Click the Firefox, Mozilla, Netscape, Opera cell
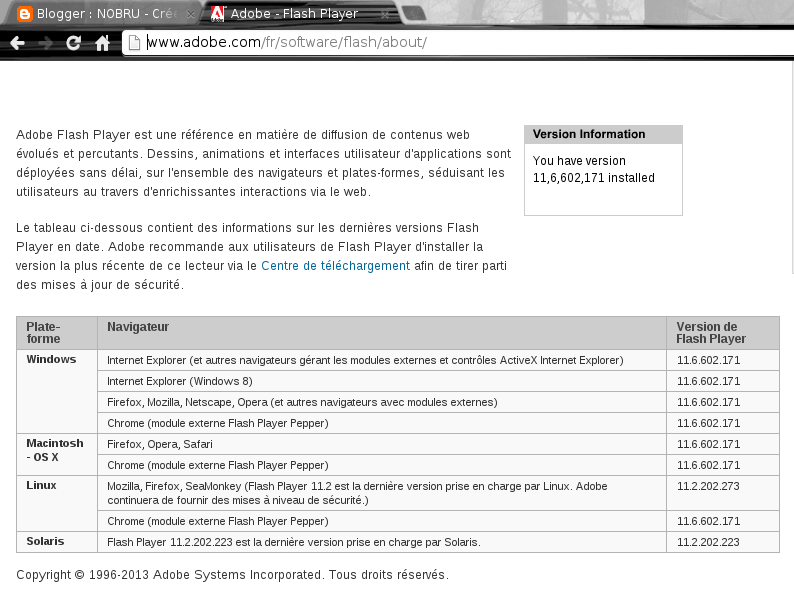 (382, 402)
